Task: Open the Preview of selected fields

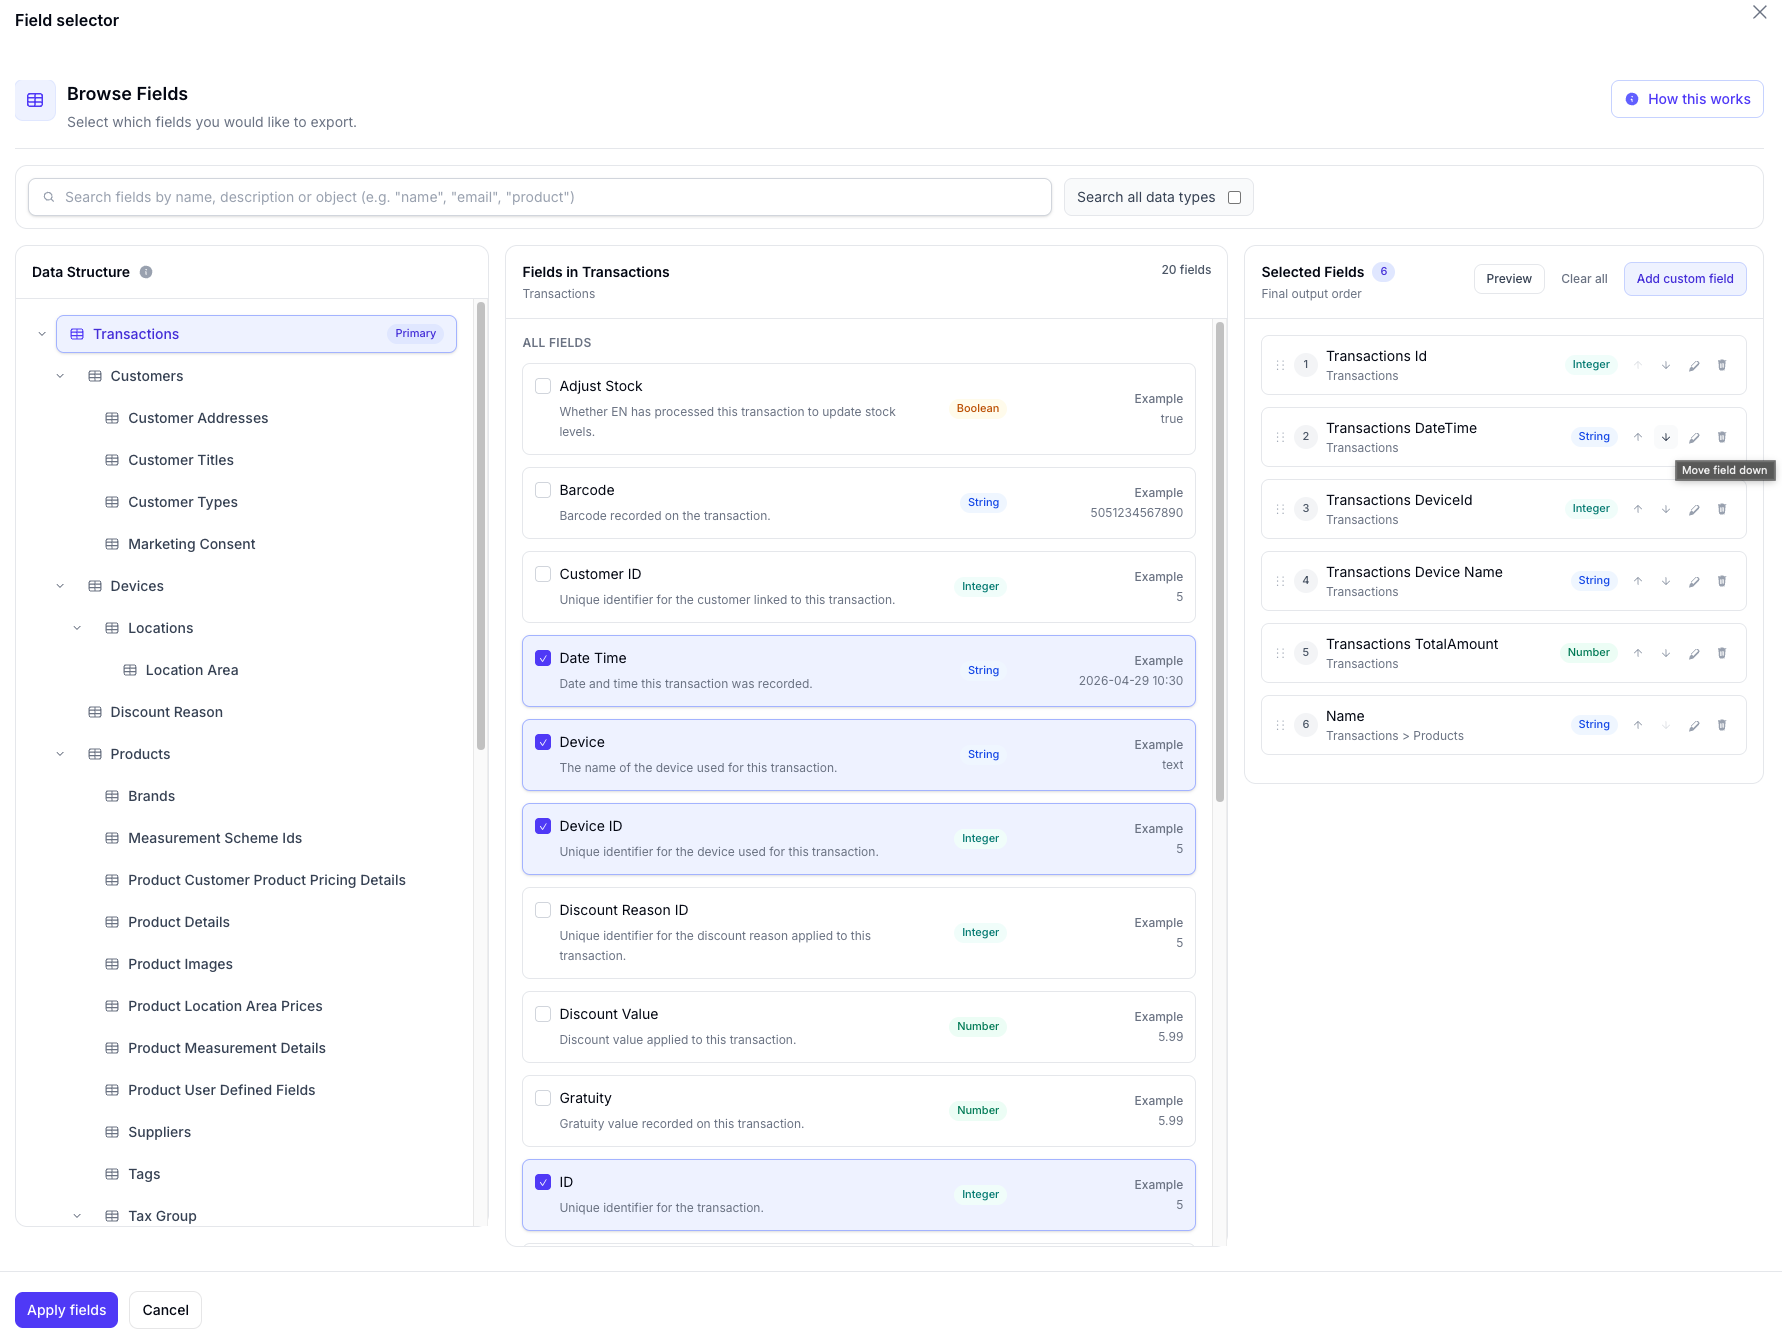Action: point(1508,279)
